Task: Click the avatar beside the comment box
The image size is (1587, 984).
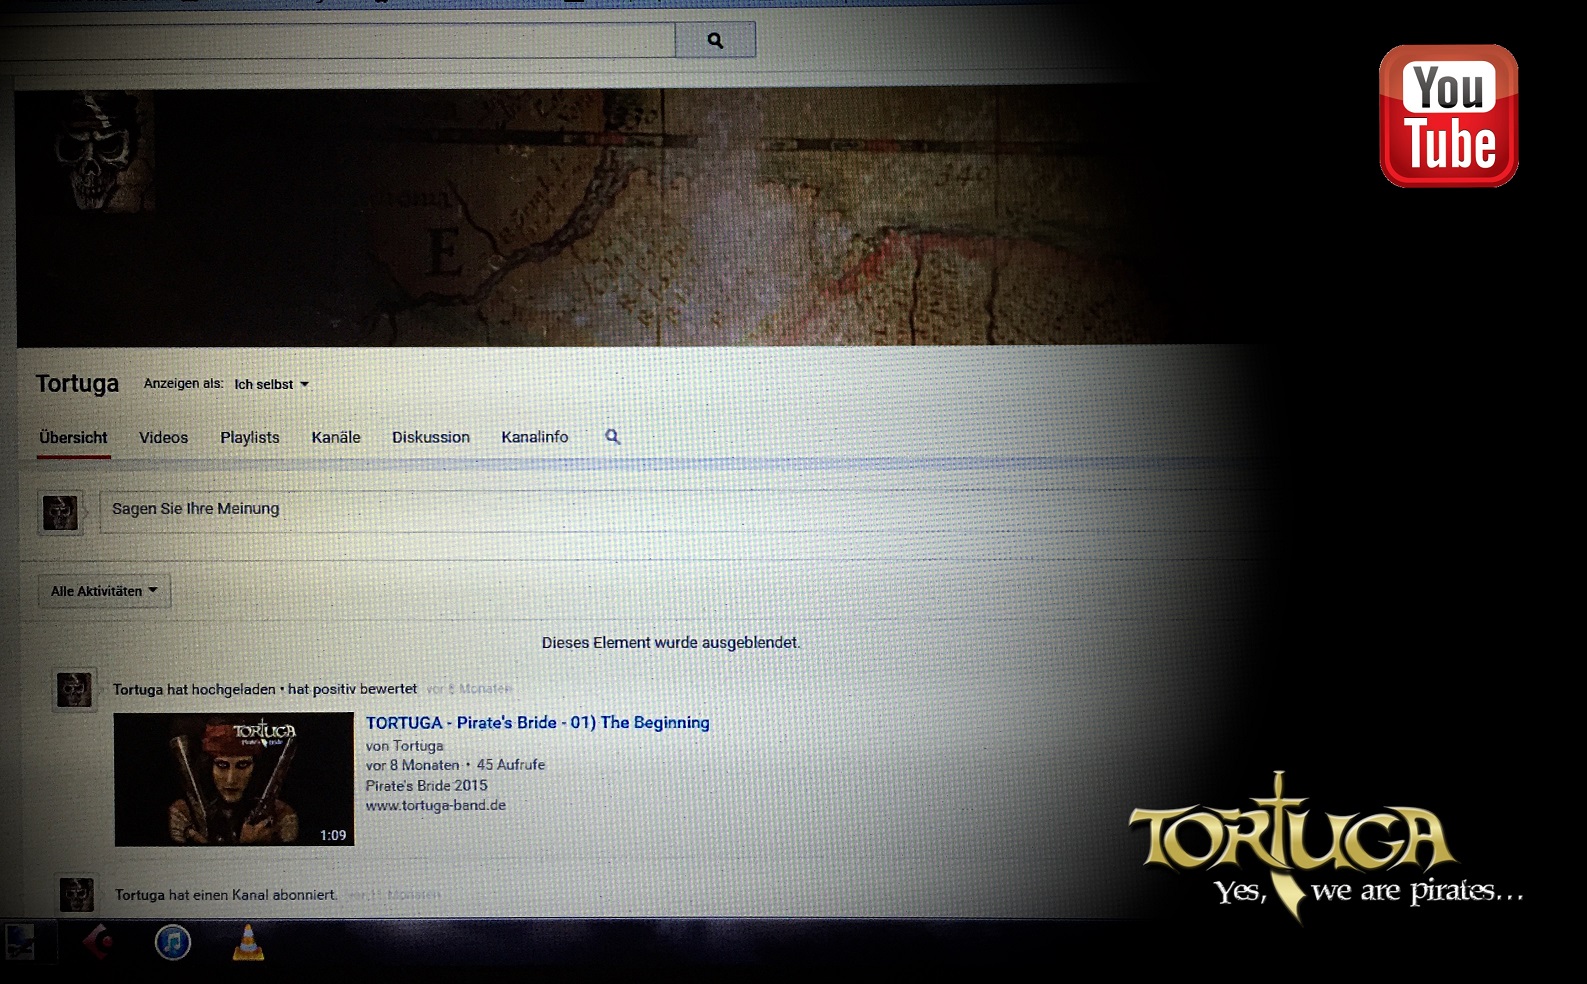Action: [60, 512]
